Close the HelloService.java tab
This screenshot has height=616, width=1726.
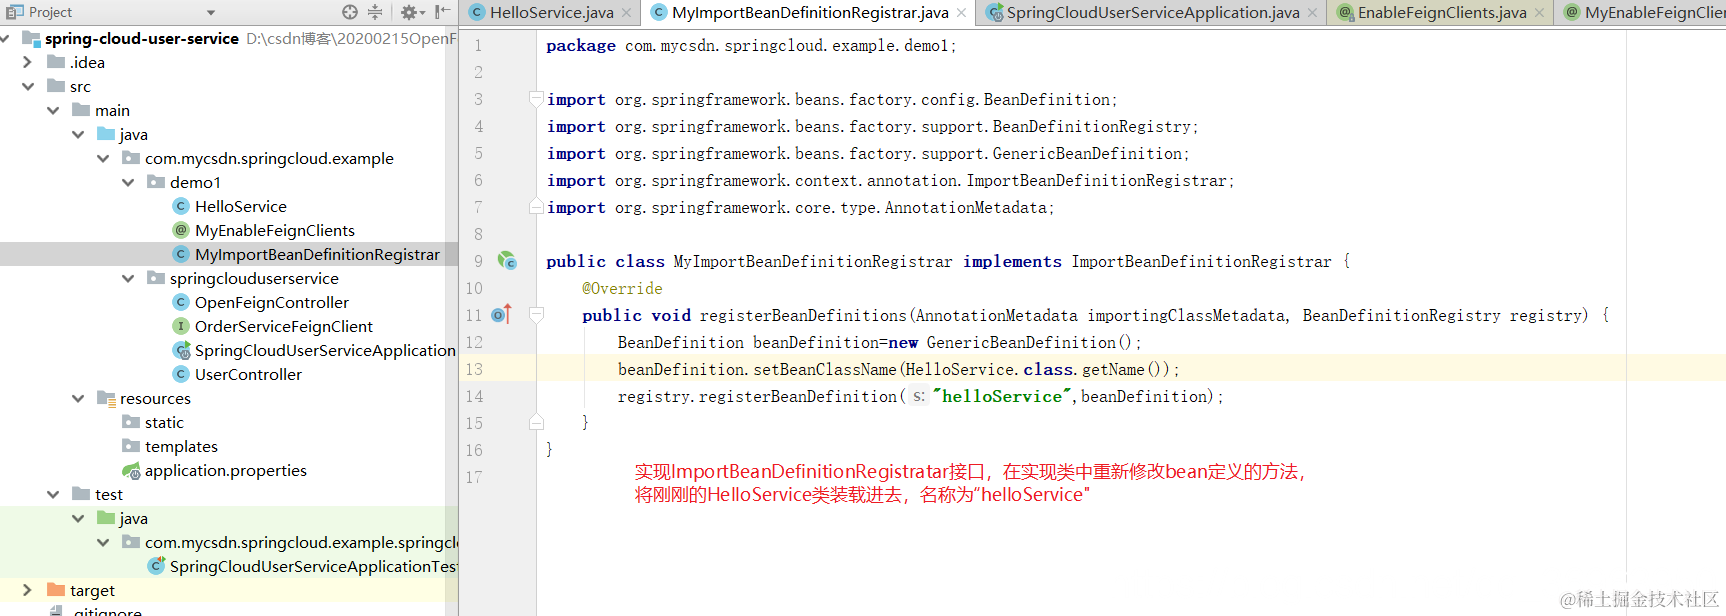pos(626,13)
